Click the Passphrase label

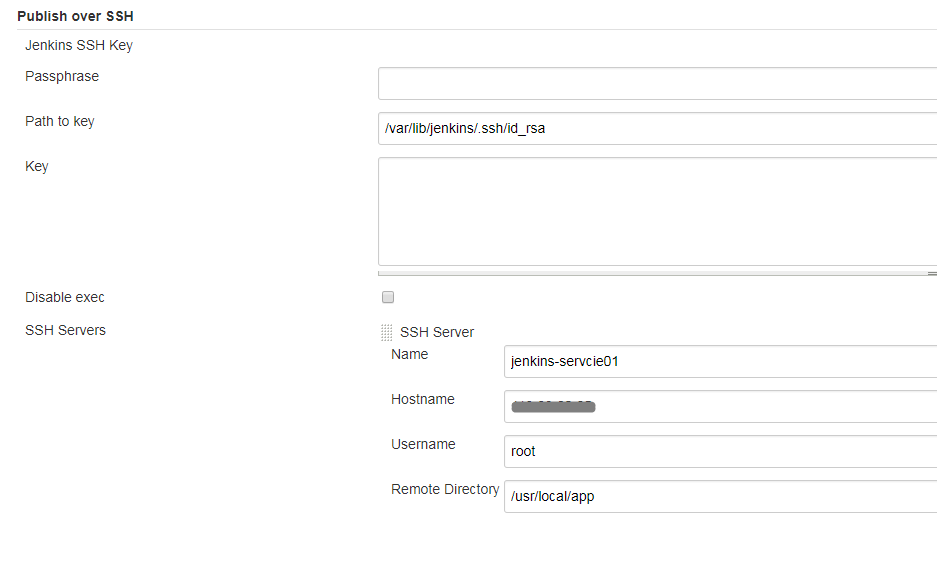62,76
